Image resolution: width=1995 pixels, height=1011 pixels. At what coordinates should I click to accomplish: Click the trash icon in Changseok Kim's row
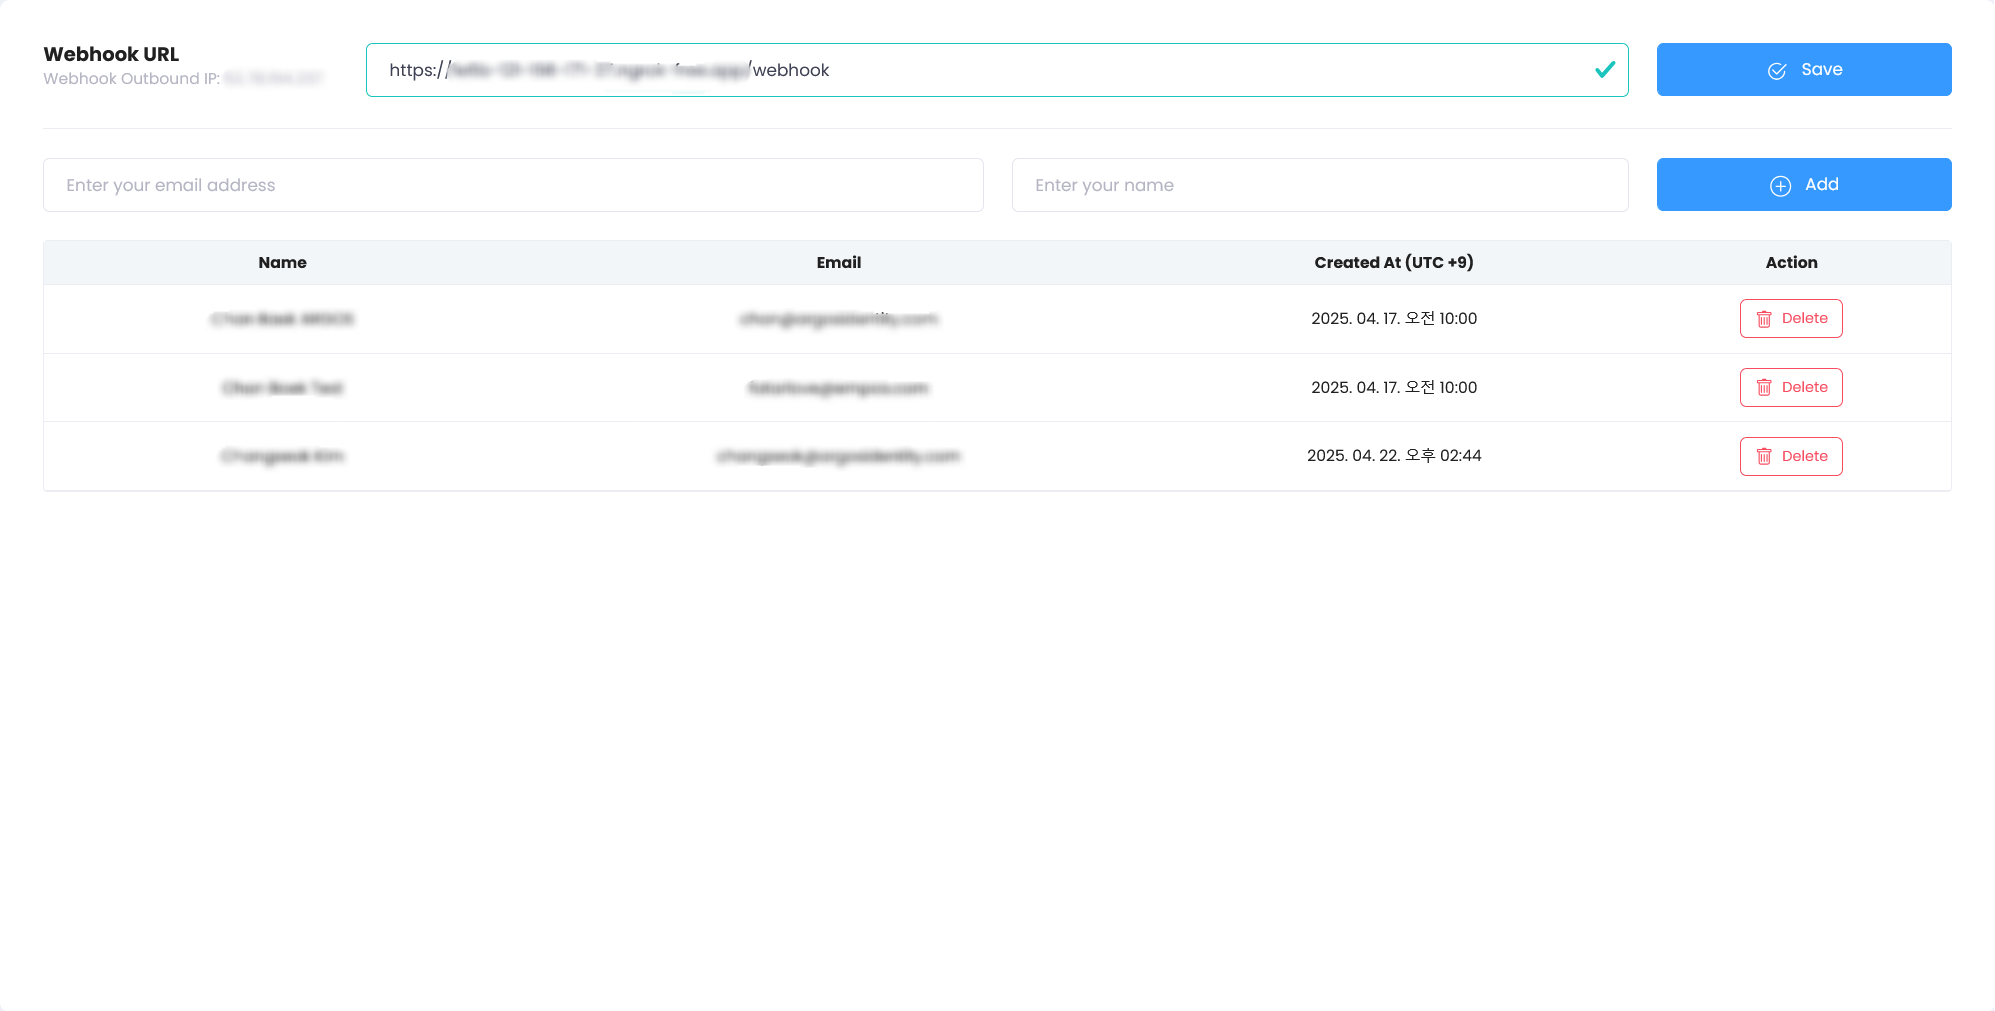(x=1765, y=456)
